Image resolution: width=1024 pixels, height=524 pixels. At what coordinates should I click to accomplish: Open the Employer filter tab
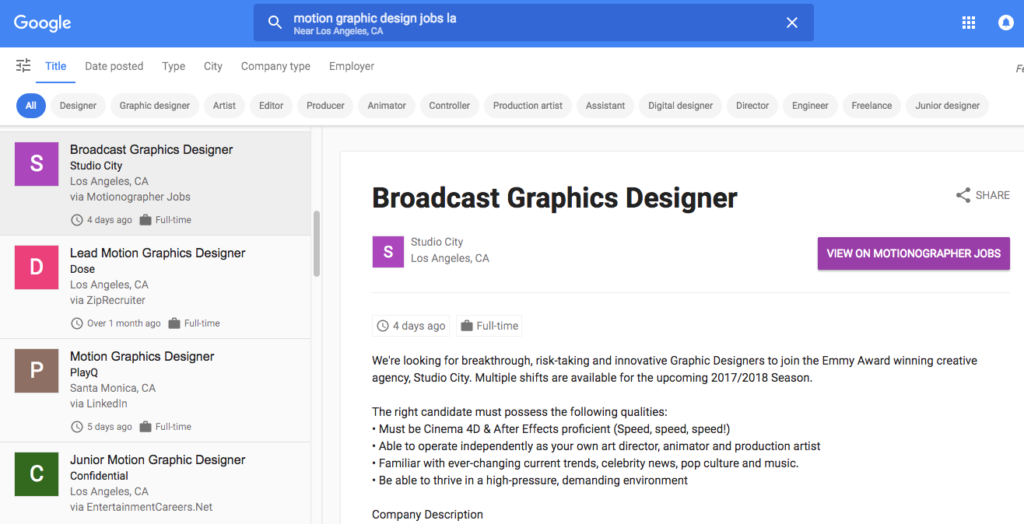tap(351, 66)
